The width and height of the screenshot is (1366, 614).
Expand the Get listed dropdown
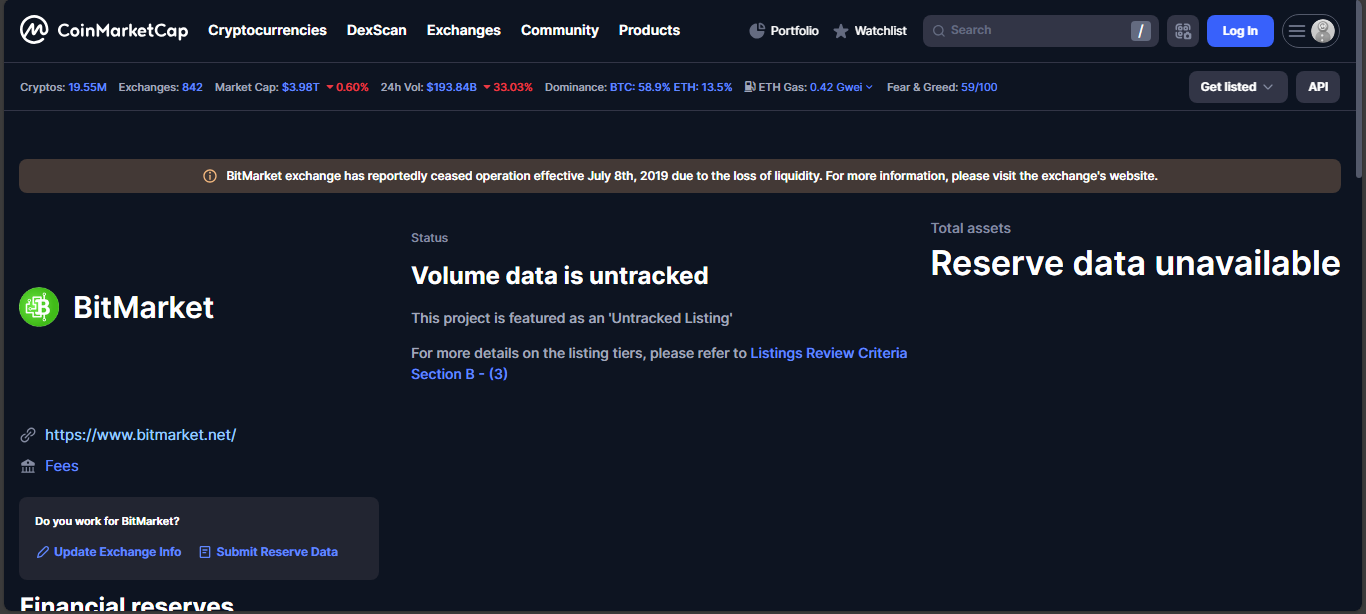1237,87
